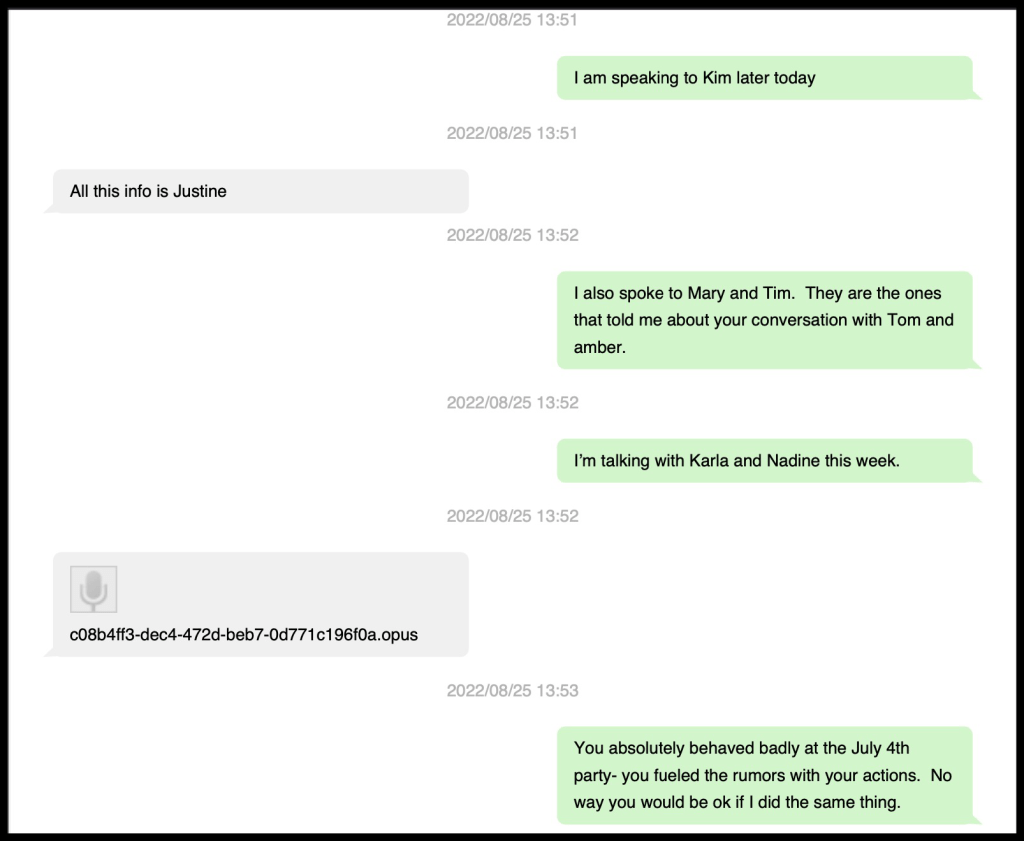
Task: Select the Karla and Nadine message bubble
Action: pyautogui.click(x=764, y=461)
